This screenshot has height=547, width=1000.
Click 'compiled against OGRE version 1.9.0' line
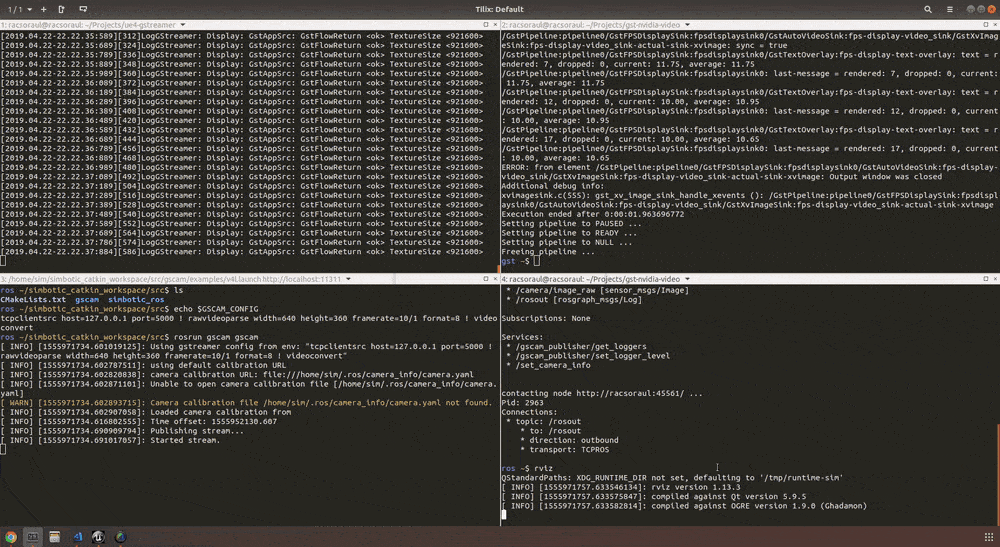[684, 506]
